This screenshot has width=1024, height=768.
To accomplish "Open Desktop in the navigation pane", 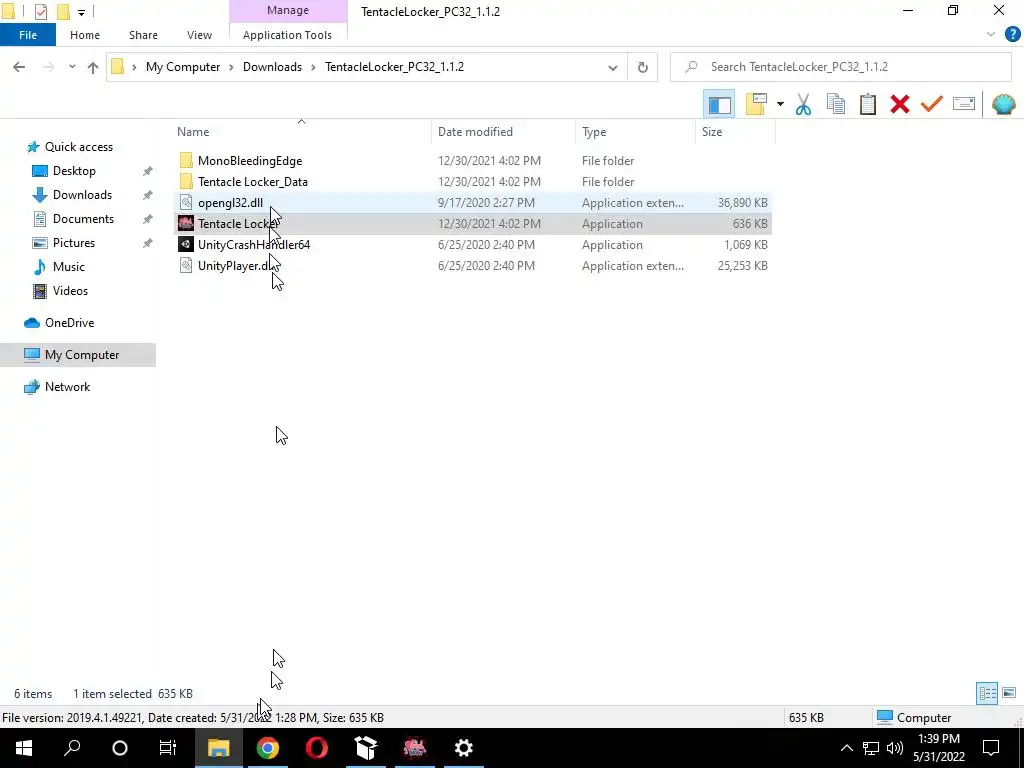I will [74, 171].
